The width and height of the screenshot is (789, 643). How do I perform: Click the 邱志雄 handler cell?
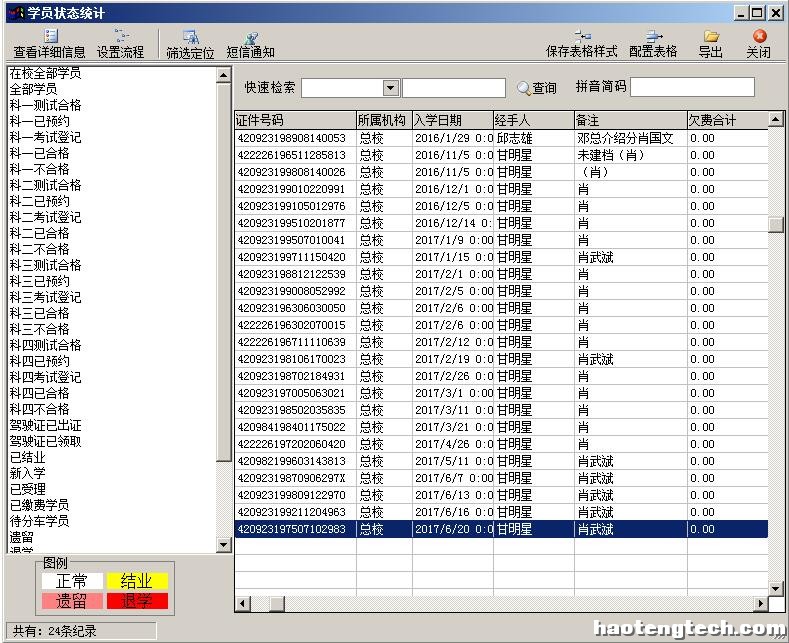coord(533,138)
